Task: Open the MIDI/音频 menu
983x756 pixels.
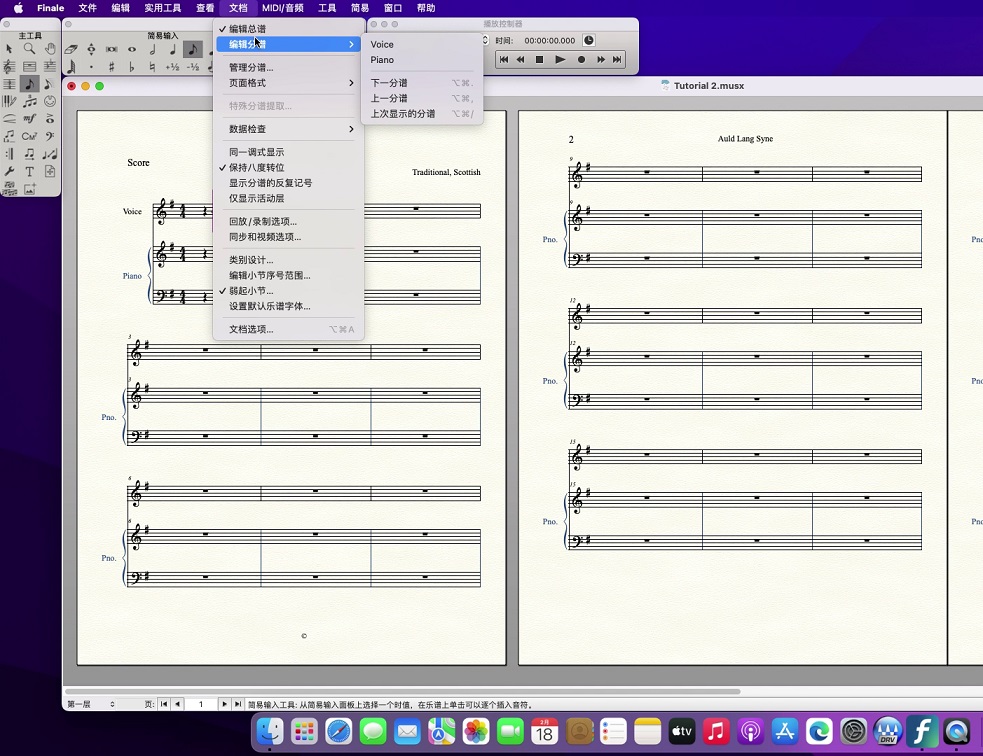Action: pyautogui.click(x=283, y=8)
